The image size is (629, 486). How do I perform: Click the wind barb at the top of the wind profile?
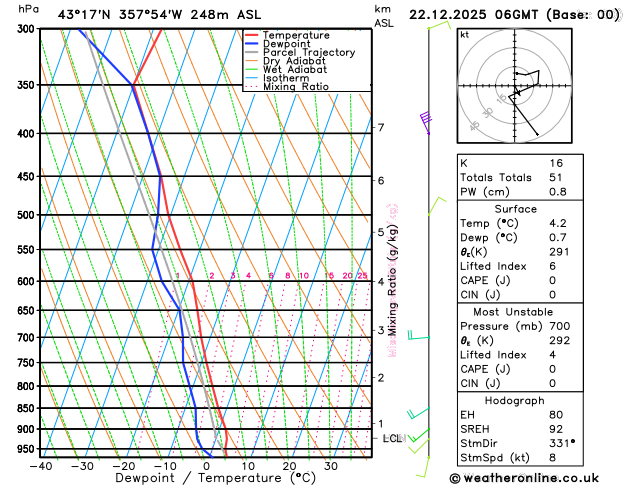click(x=440, y=25)
